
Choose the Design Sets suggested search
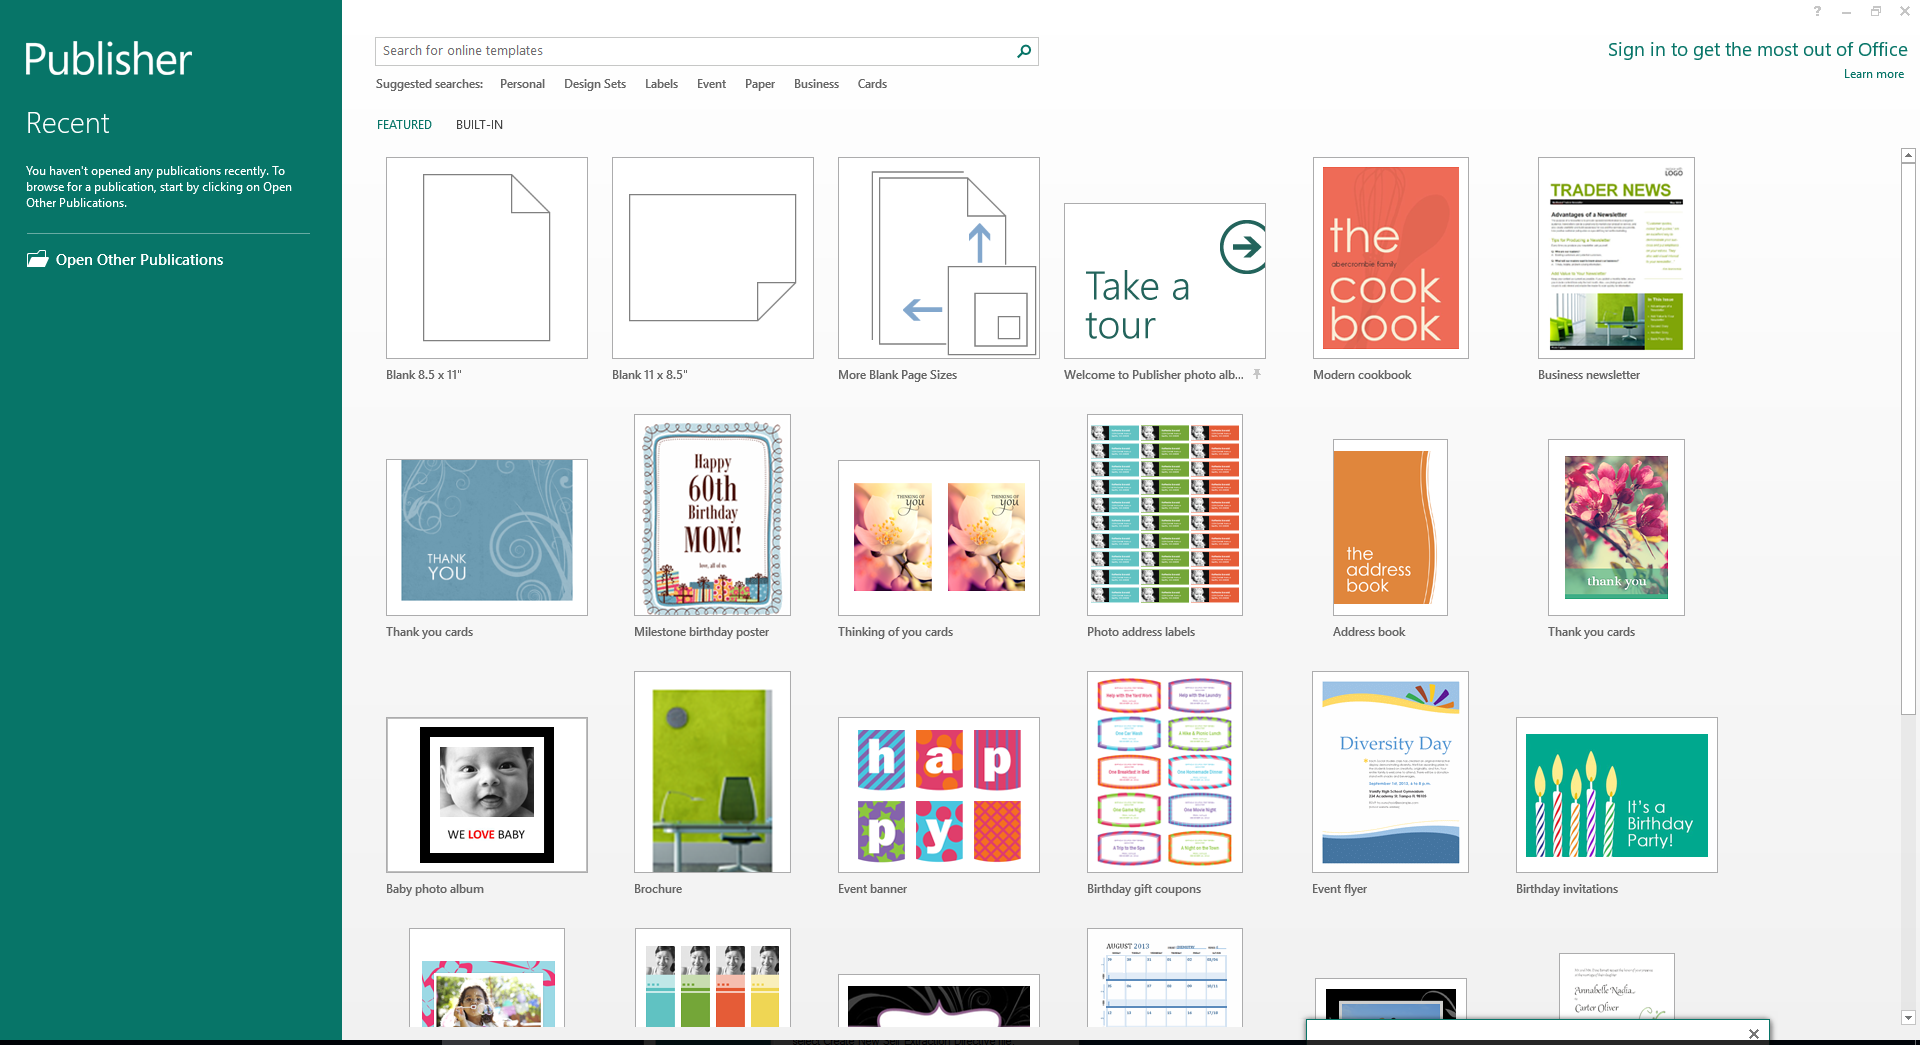(x=594, y=84)
